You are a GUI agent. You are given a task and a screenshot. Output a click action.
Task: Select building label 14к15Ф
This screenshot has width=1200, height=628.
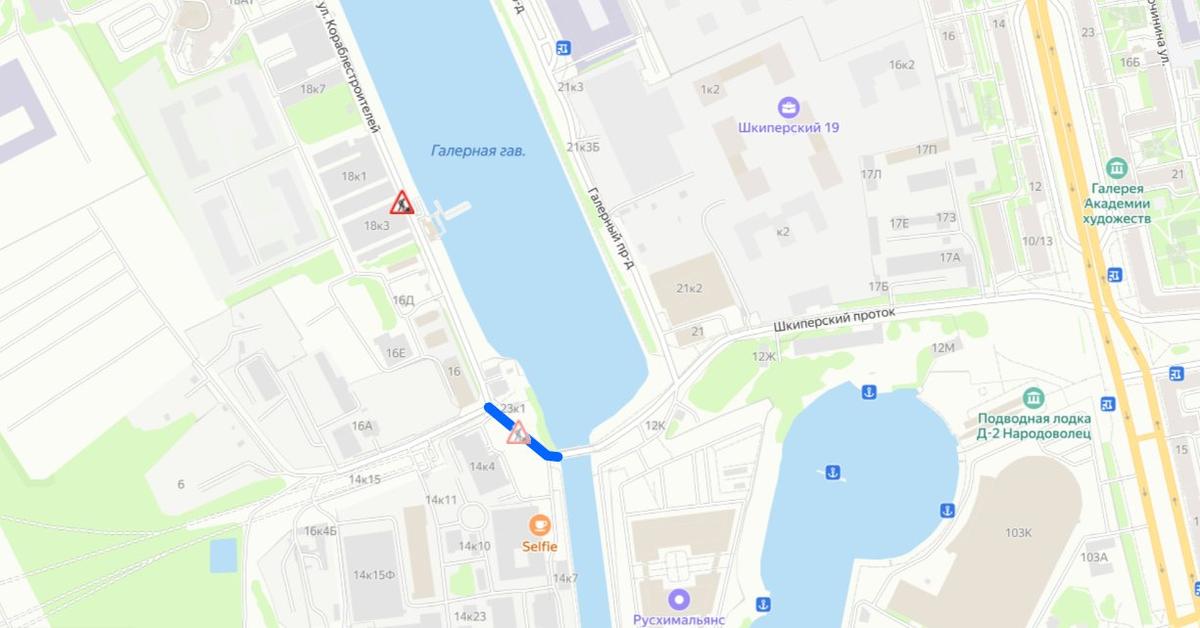374,575
